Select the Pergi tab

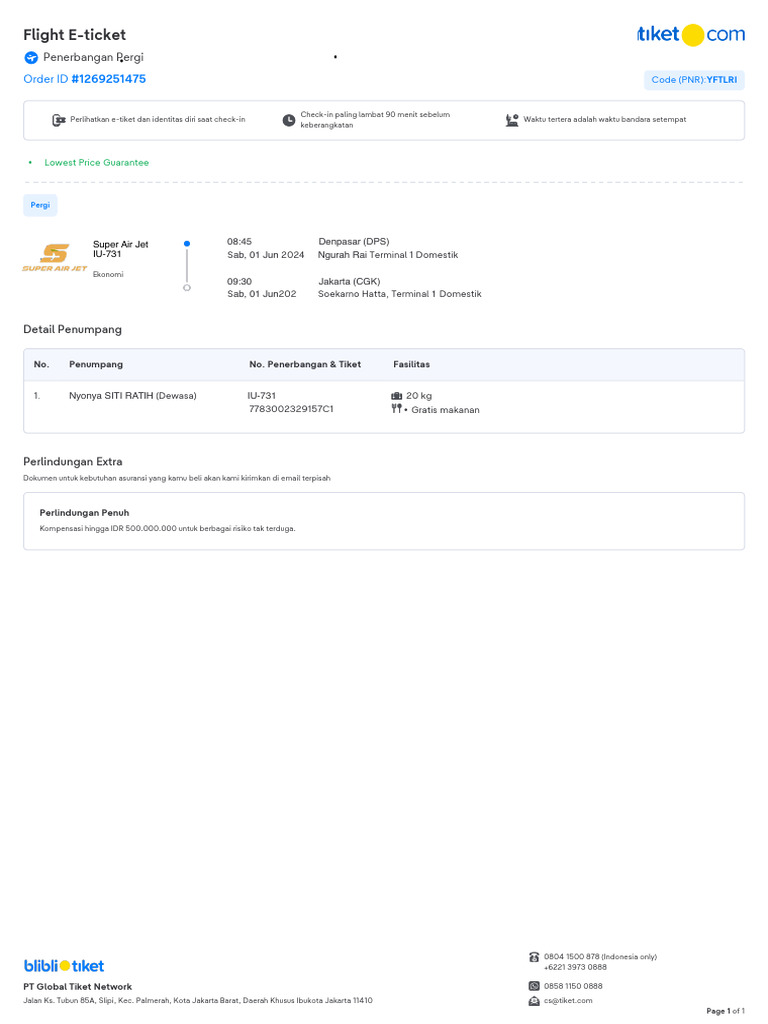pyautogui.click(x=40, y=205)
